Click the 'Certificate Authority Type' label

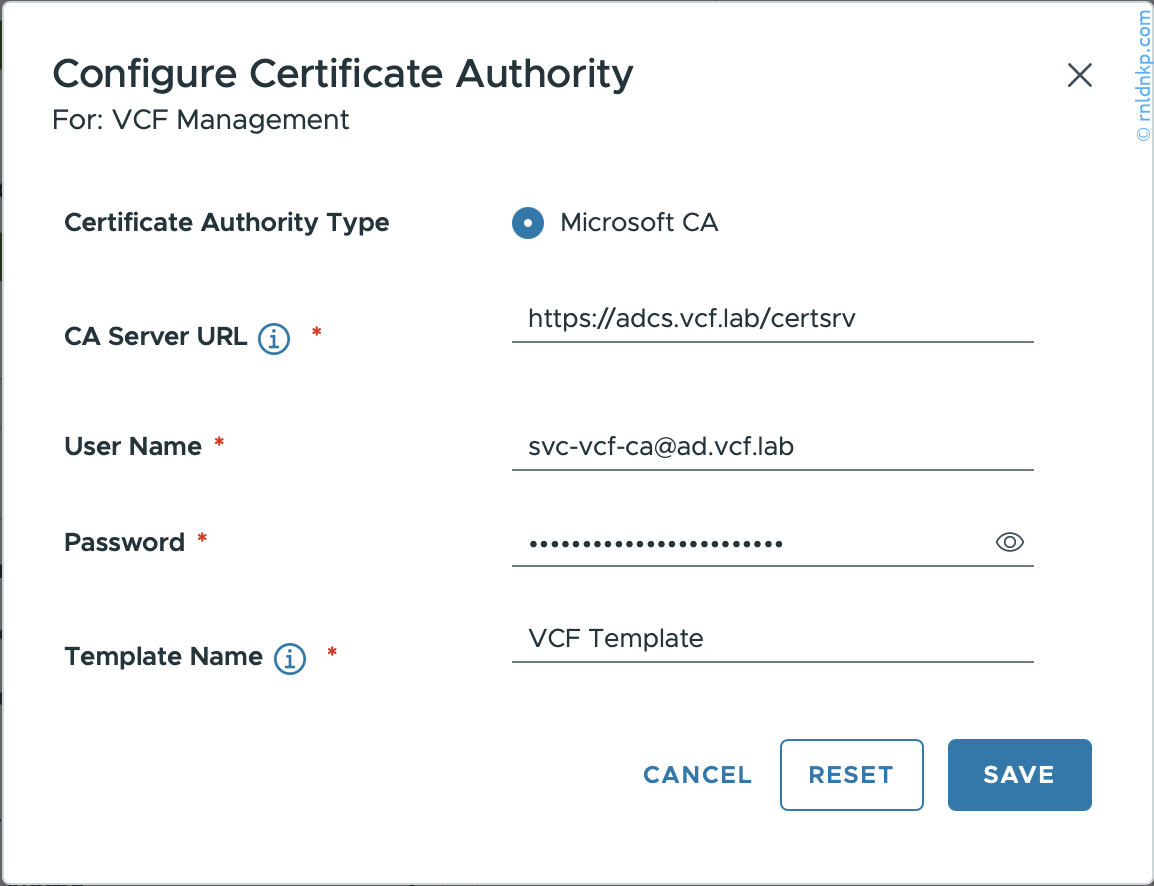[227, 223]
